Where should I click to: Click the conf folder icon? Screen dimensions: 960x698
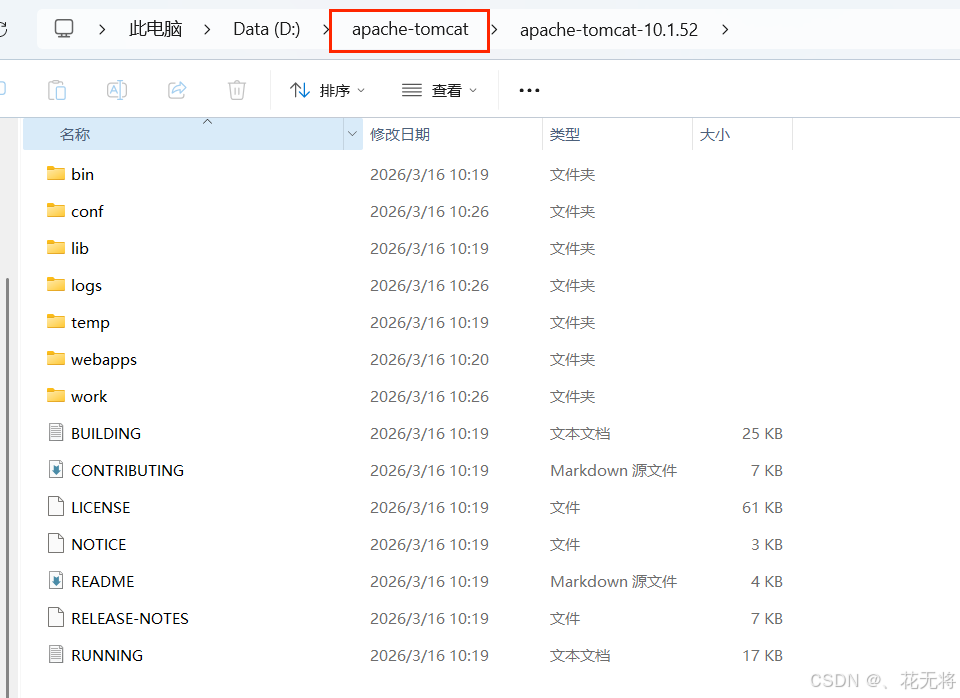[x=56, y=211]
